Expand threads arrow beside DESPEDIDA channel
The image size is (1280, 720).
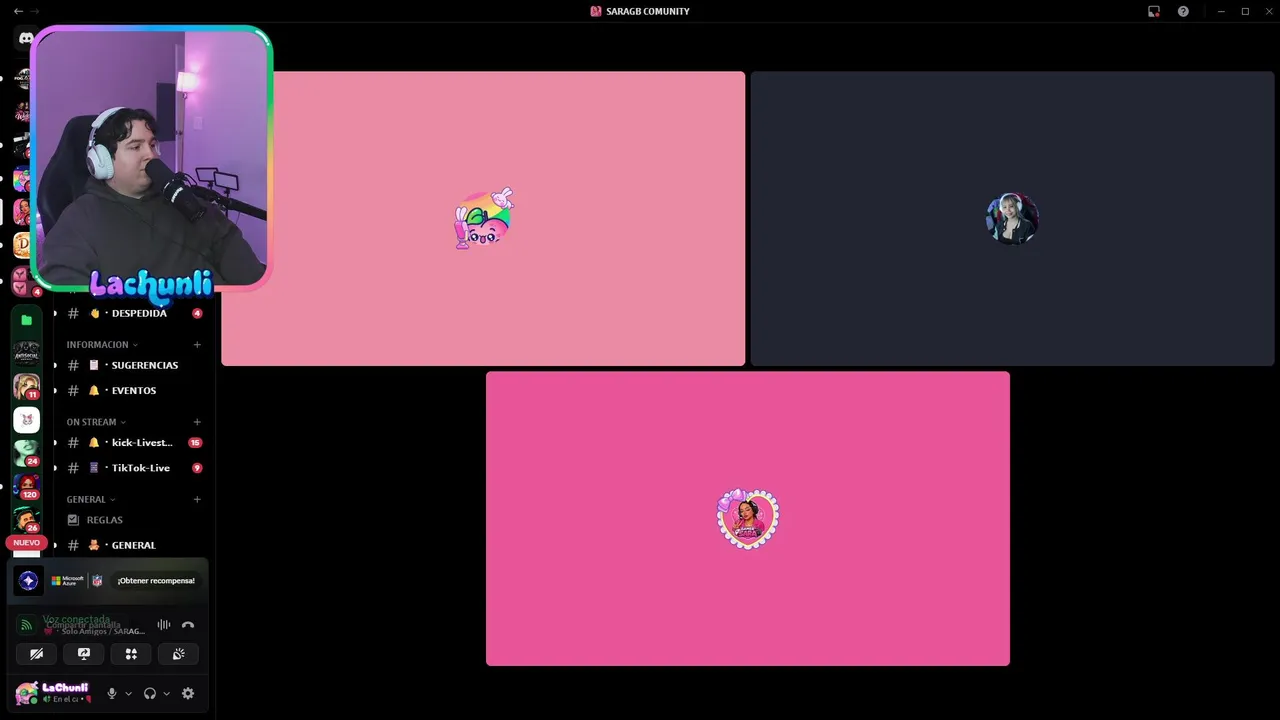56,313
